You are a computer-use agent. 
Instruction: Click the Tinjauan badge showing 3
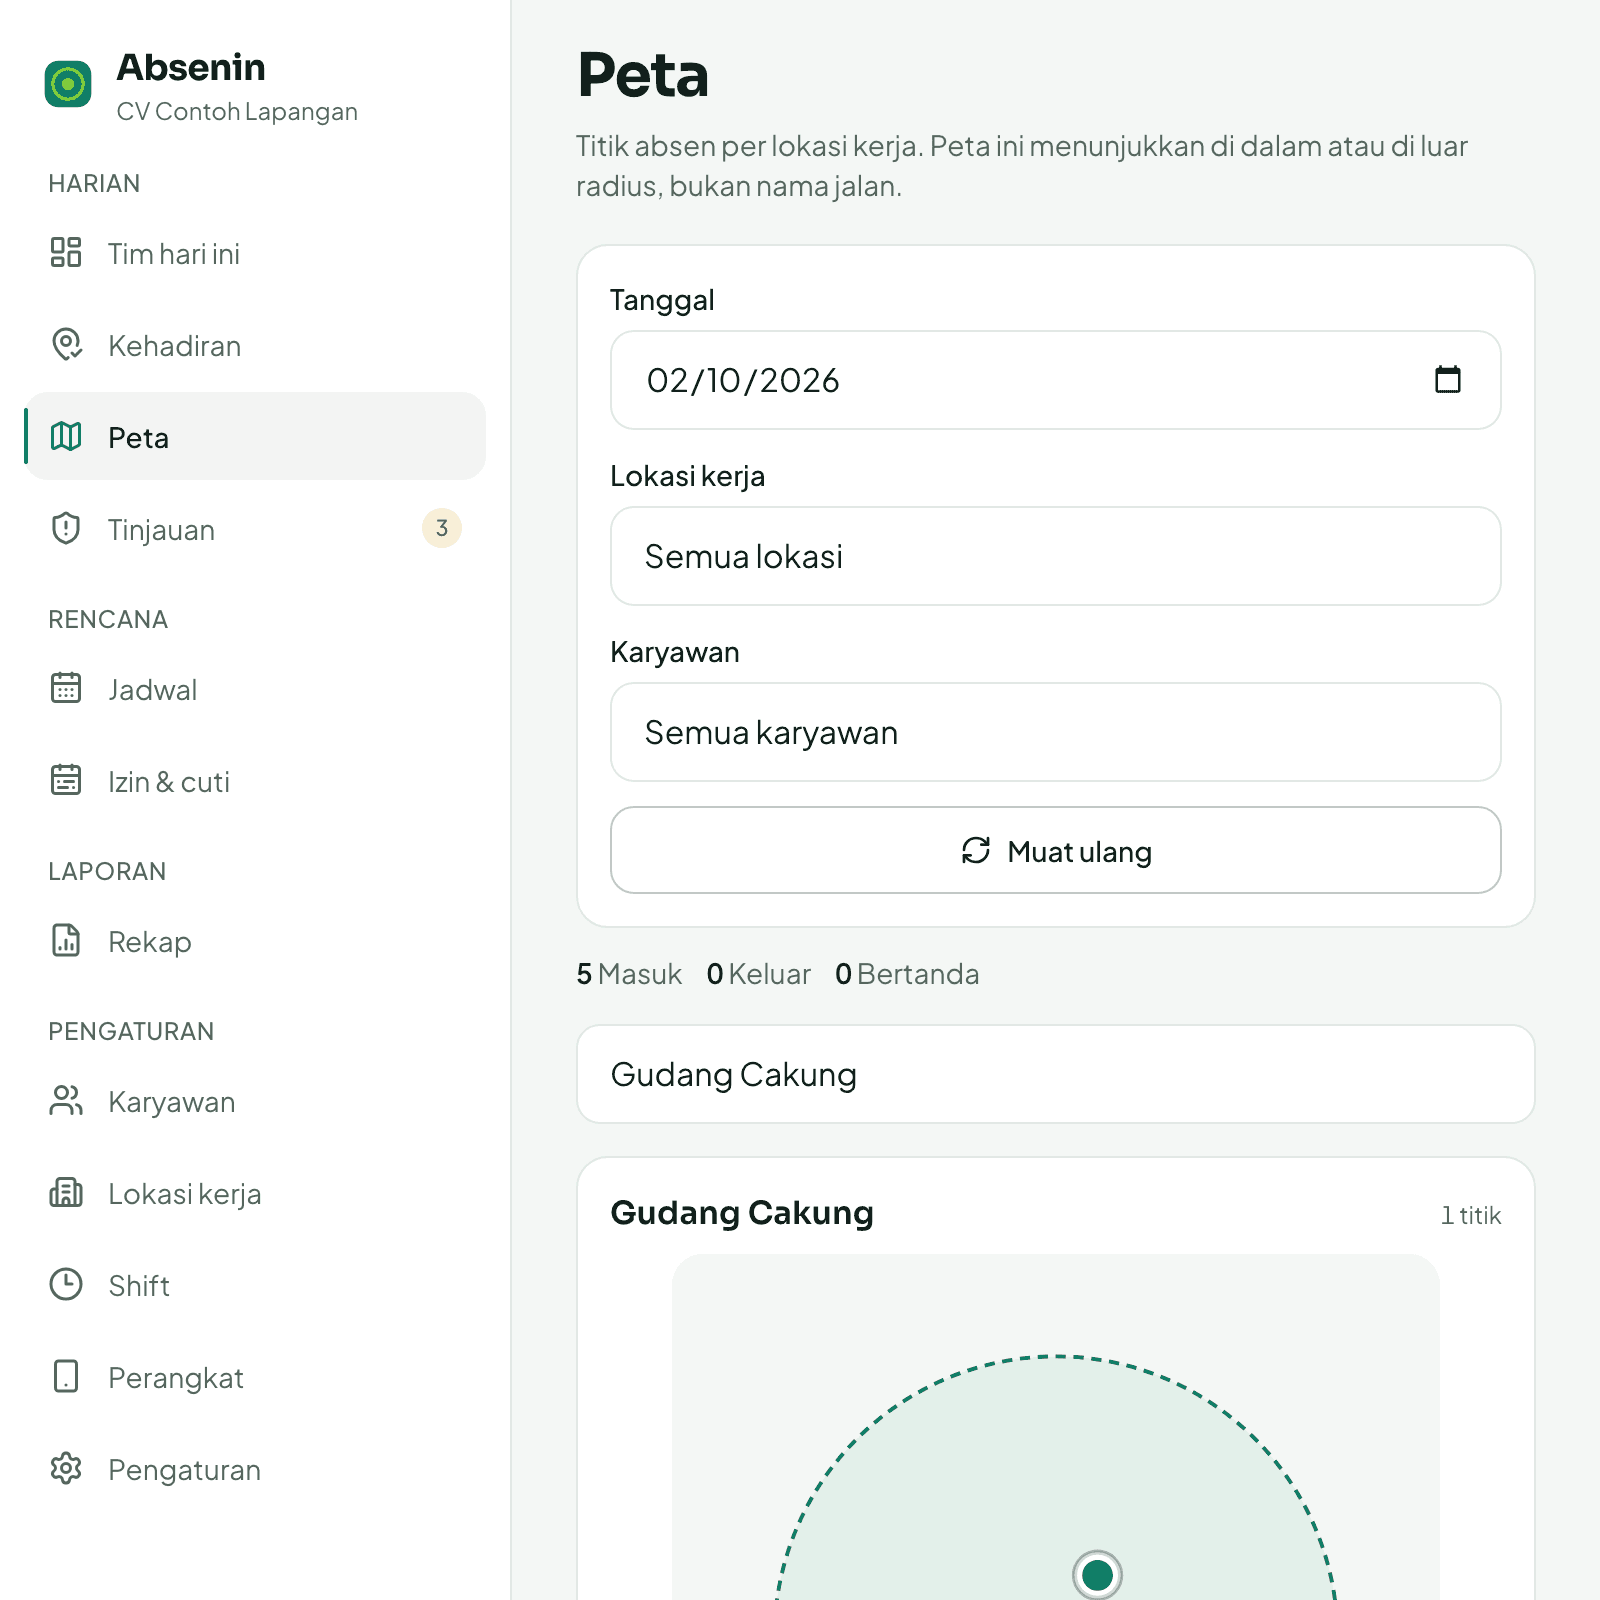[442, 528]
